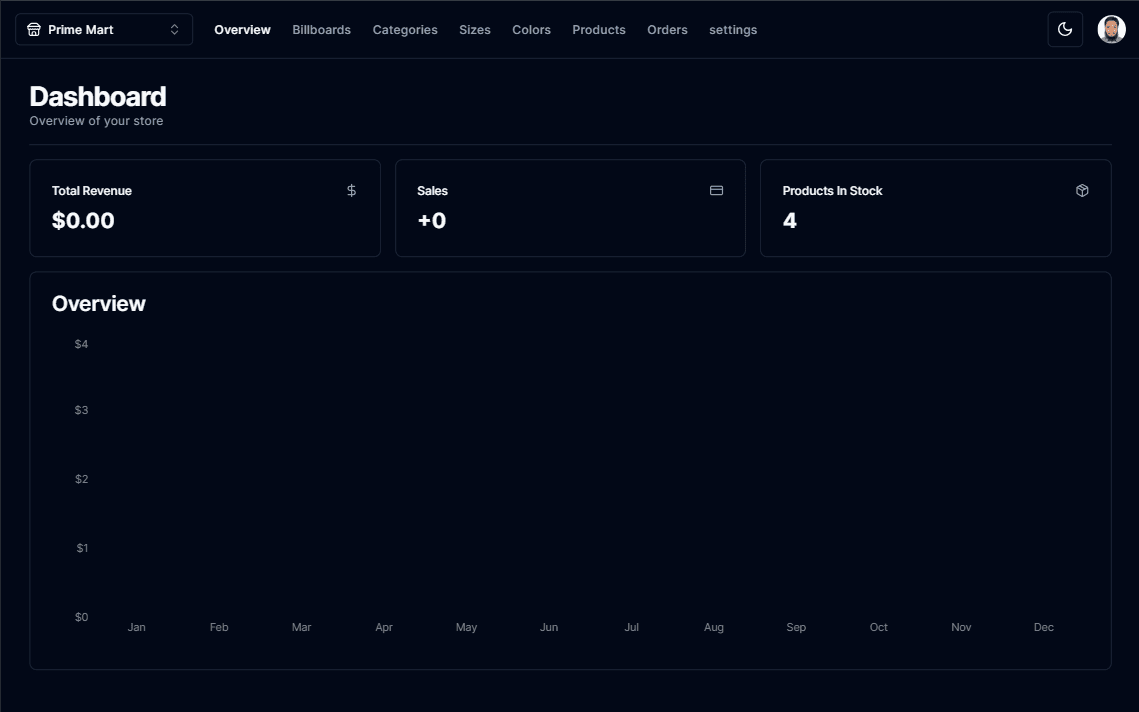Select the Jan label on the chart axis
Image resolution: width=1139 pixels, height=712 pixels.
coord(137,627)
